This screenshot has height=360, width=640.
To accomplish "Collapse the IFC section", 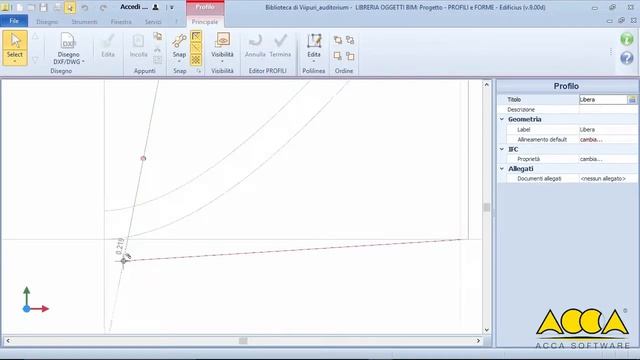I will pos(502,149).
